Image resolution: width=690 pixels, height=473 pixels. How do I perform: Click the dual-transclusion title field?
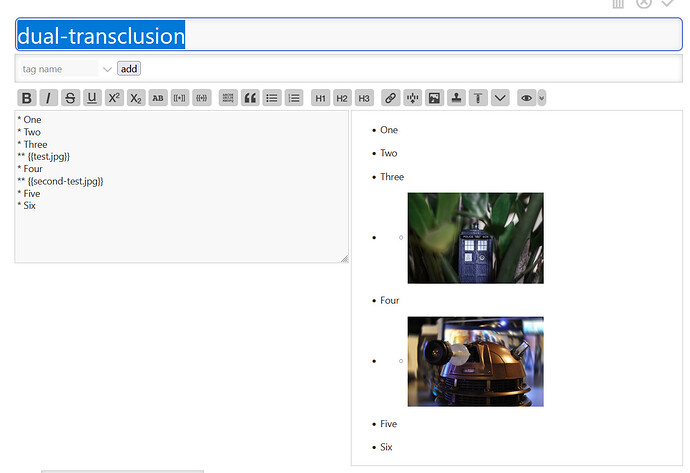(349, 35)
